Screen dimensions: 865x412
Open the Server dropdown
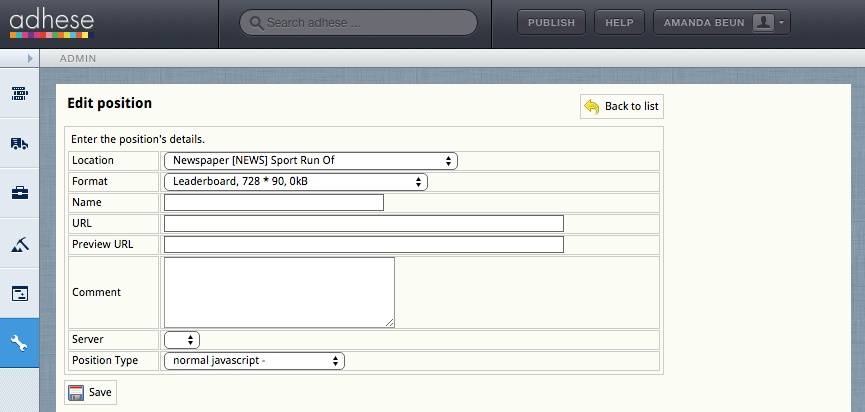point(182,340)
